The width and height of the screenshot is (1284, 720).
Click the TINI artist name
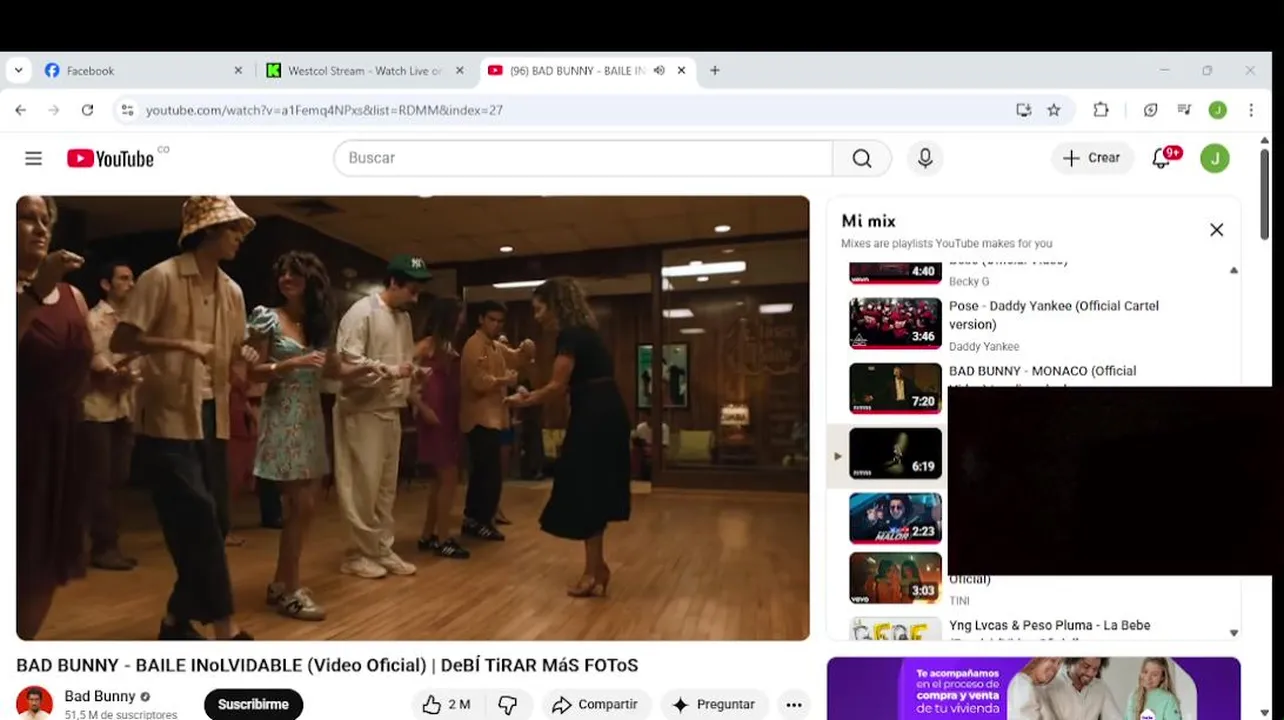959,601
